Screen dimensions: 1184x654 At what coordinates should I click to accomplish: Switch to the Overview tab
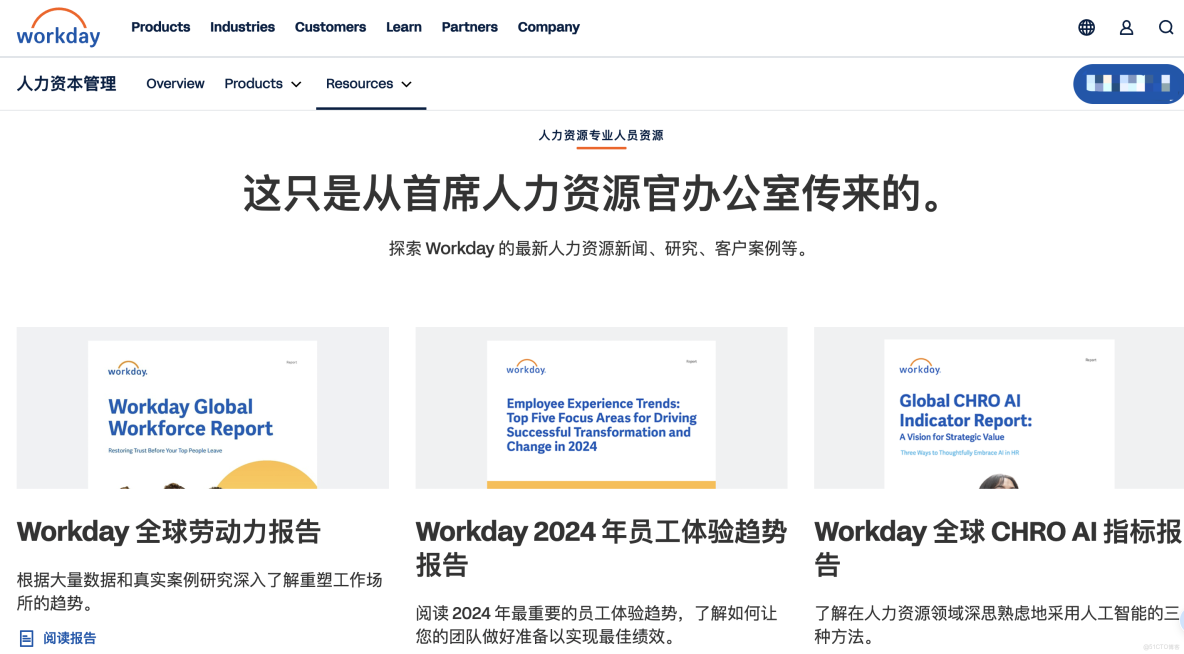pos(175,84)
